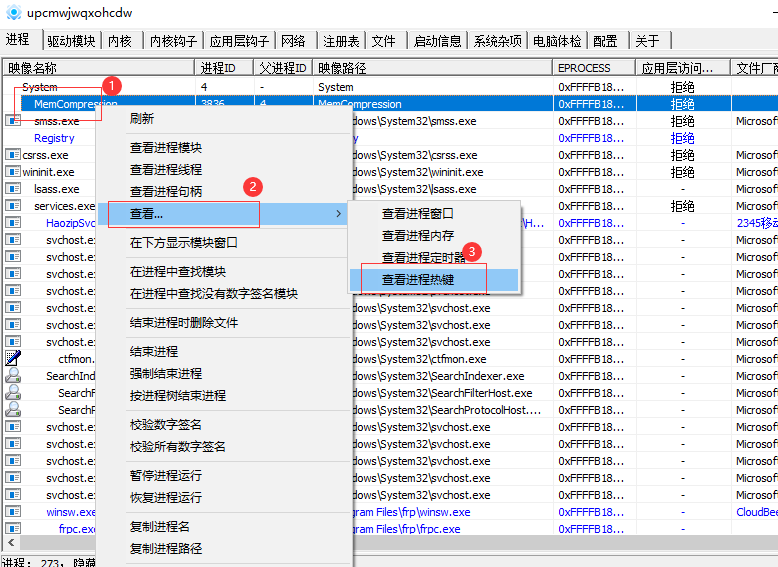
Task: Click the csrss.exe process icon
Action: coord(13,155)
